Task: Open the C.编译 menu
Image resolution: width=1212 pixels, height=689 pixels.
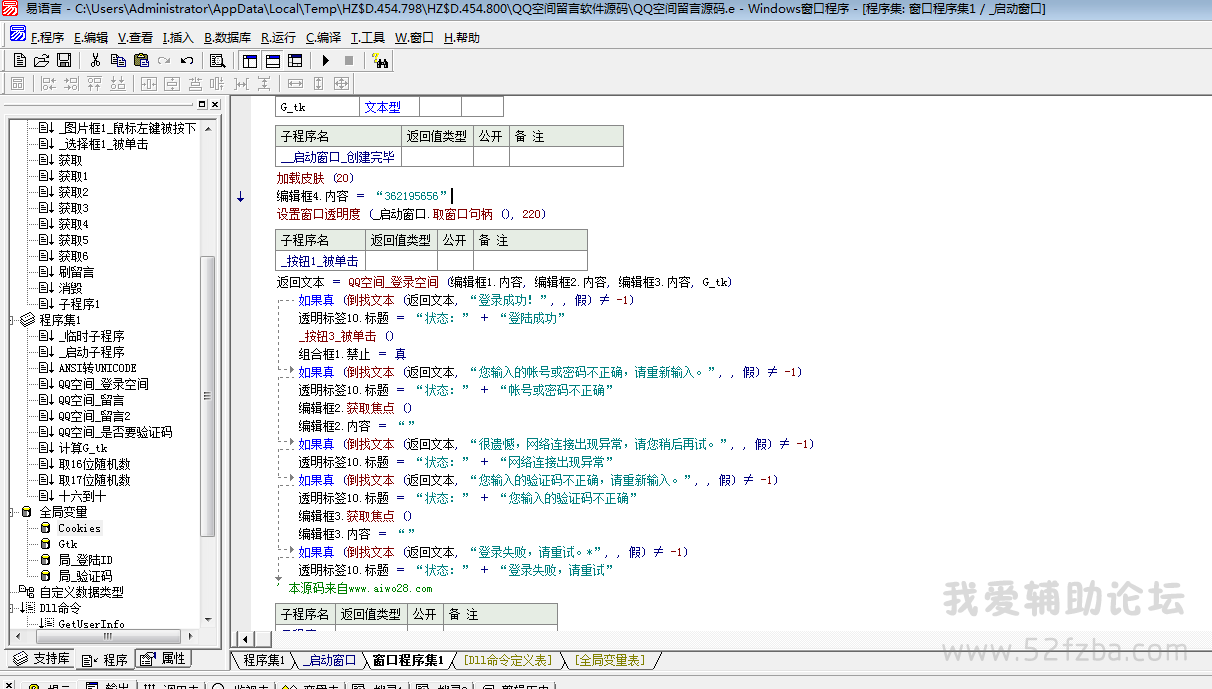Action: click(x=324, y=38)
